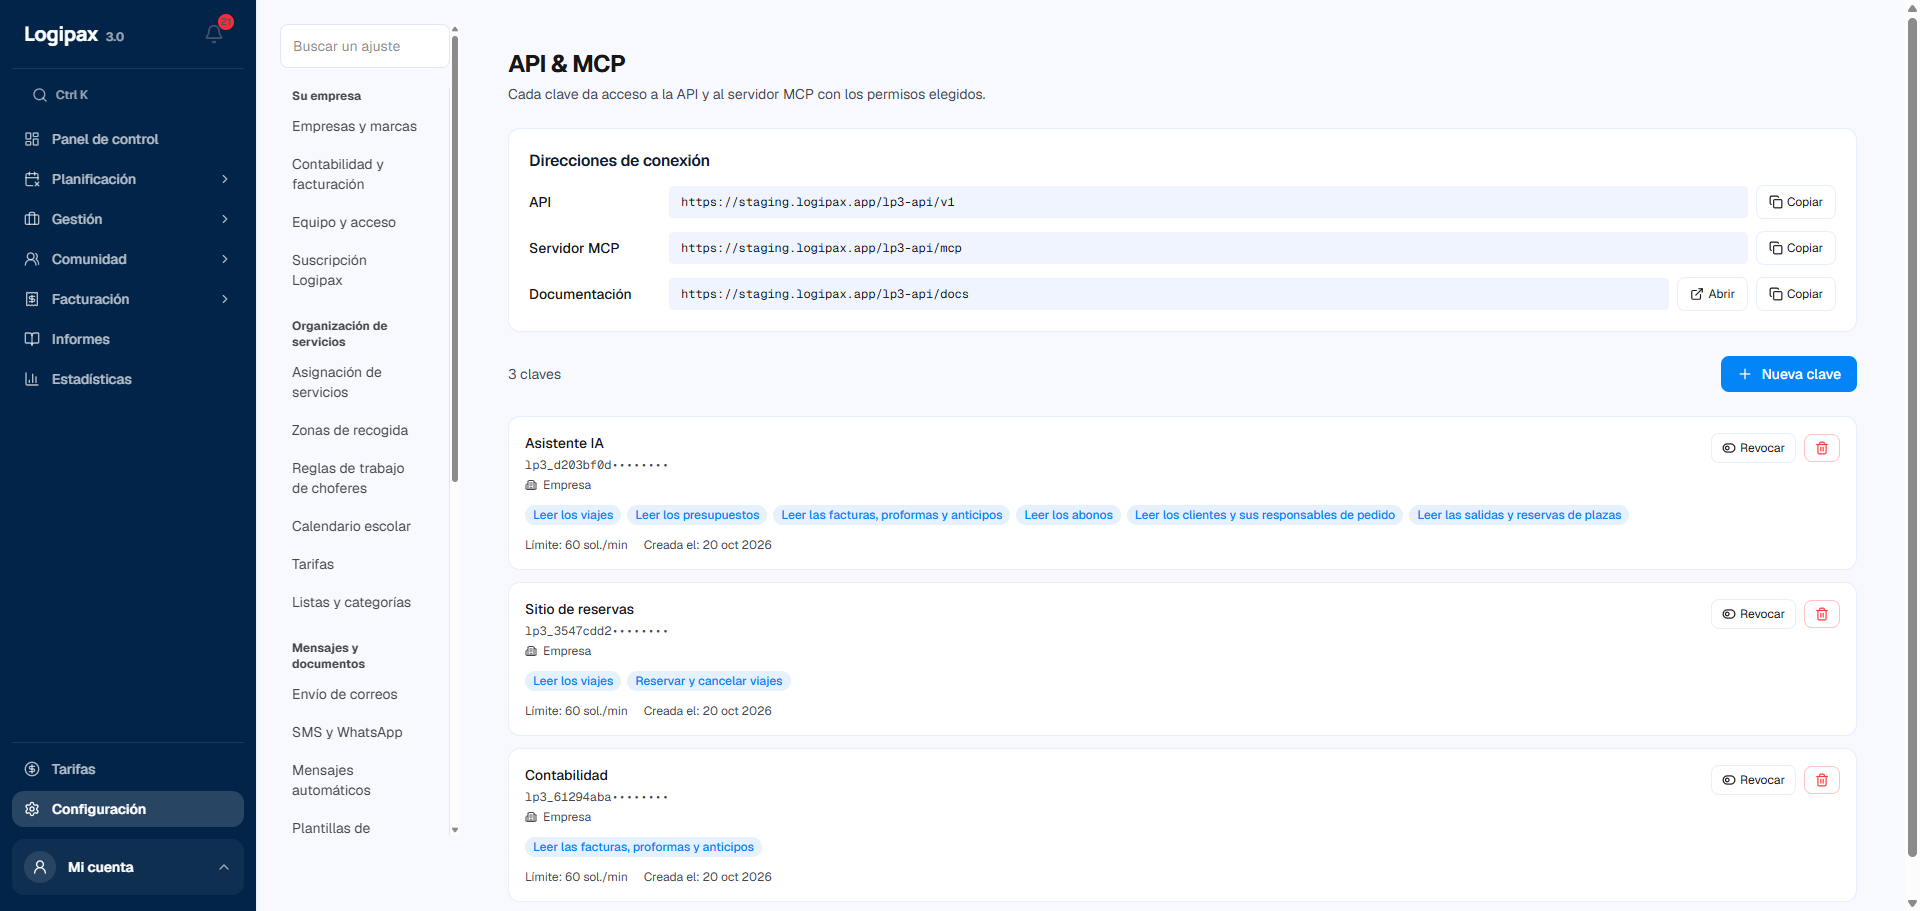Click the Sitio de reservas key title

[x=579, y=609]
